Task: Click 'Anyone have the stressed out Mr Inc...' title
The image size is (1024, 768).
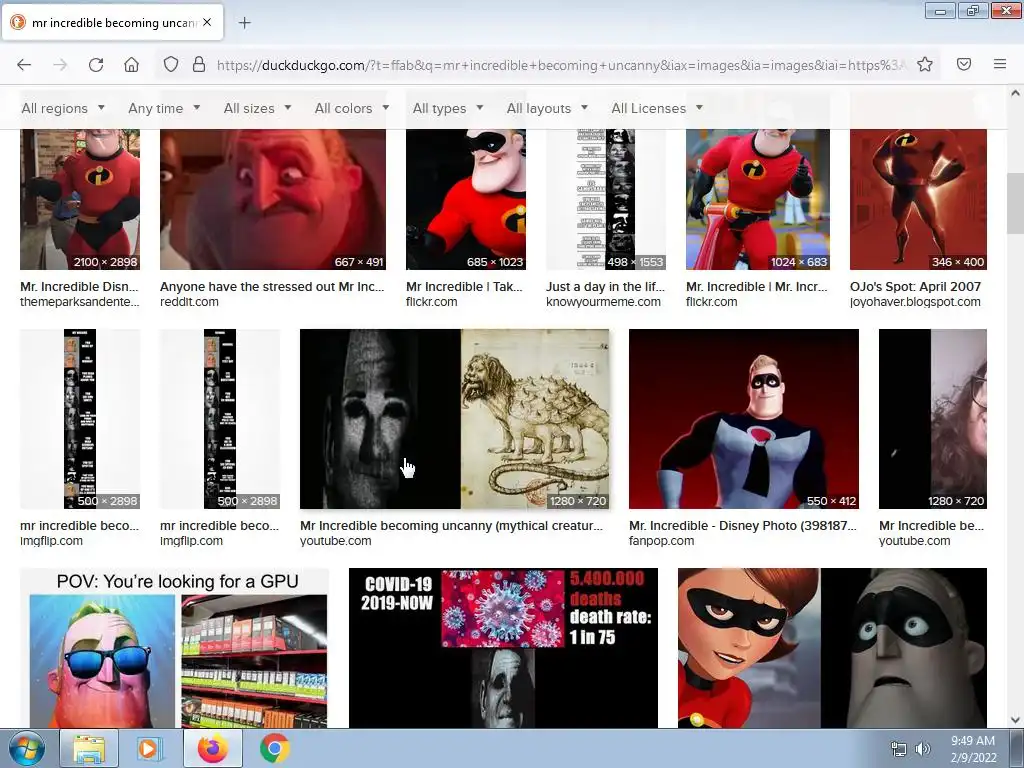Action: coord(272,286)
